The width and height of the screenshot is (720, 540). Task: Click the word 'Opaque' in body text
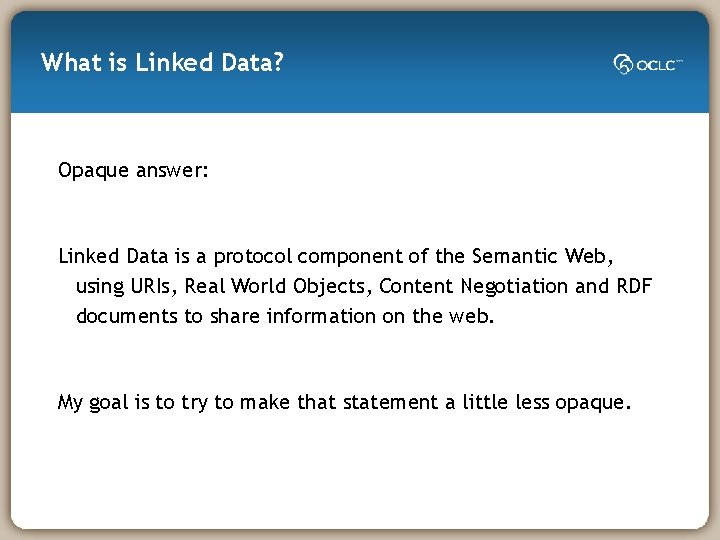click(x=93, y=171)
